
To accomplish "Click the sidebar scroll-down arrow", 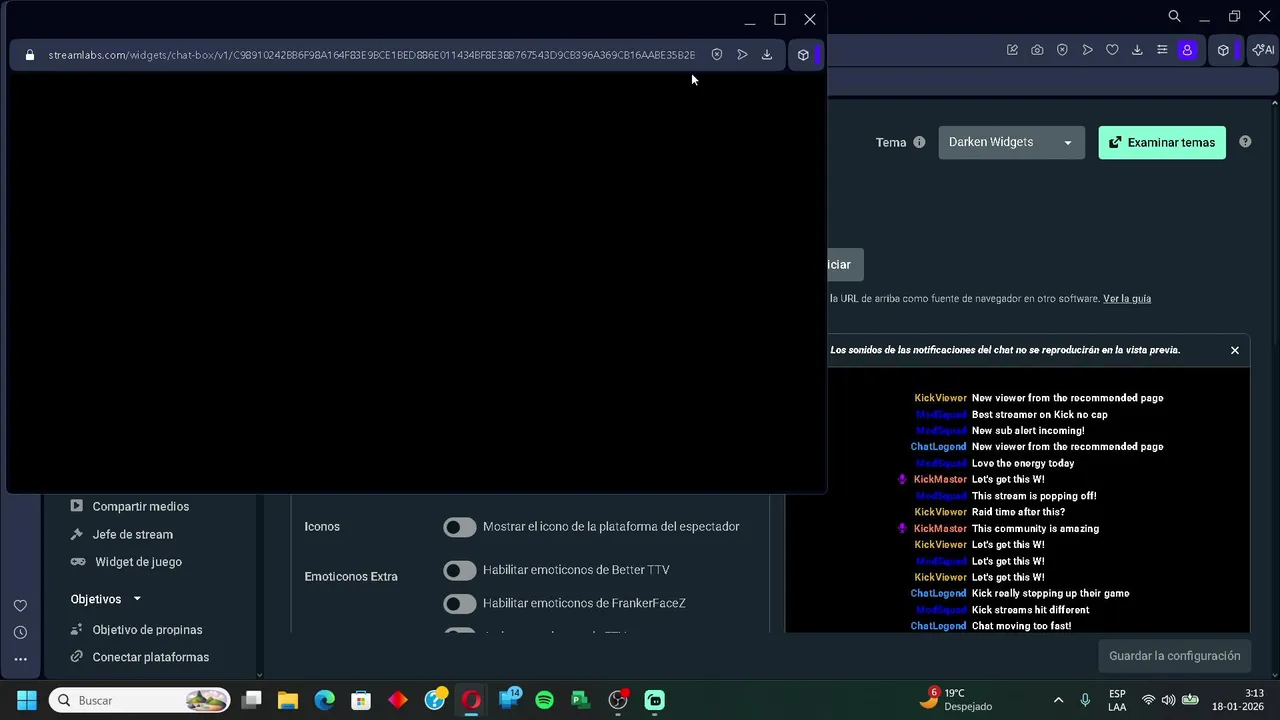I will [260, 675].
